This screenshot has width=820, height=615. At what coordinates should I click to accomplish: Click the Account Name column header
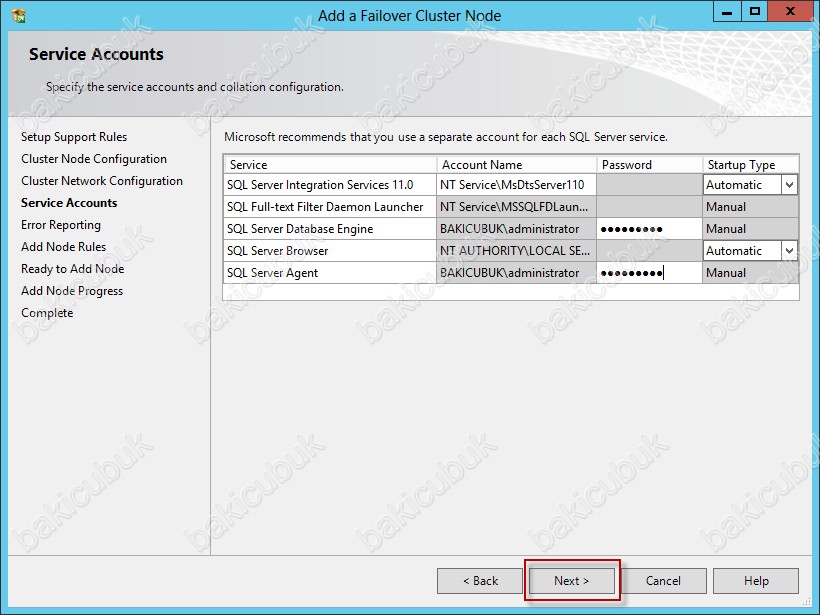coord(517,165)
